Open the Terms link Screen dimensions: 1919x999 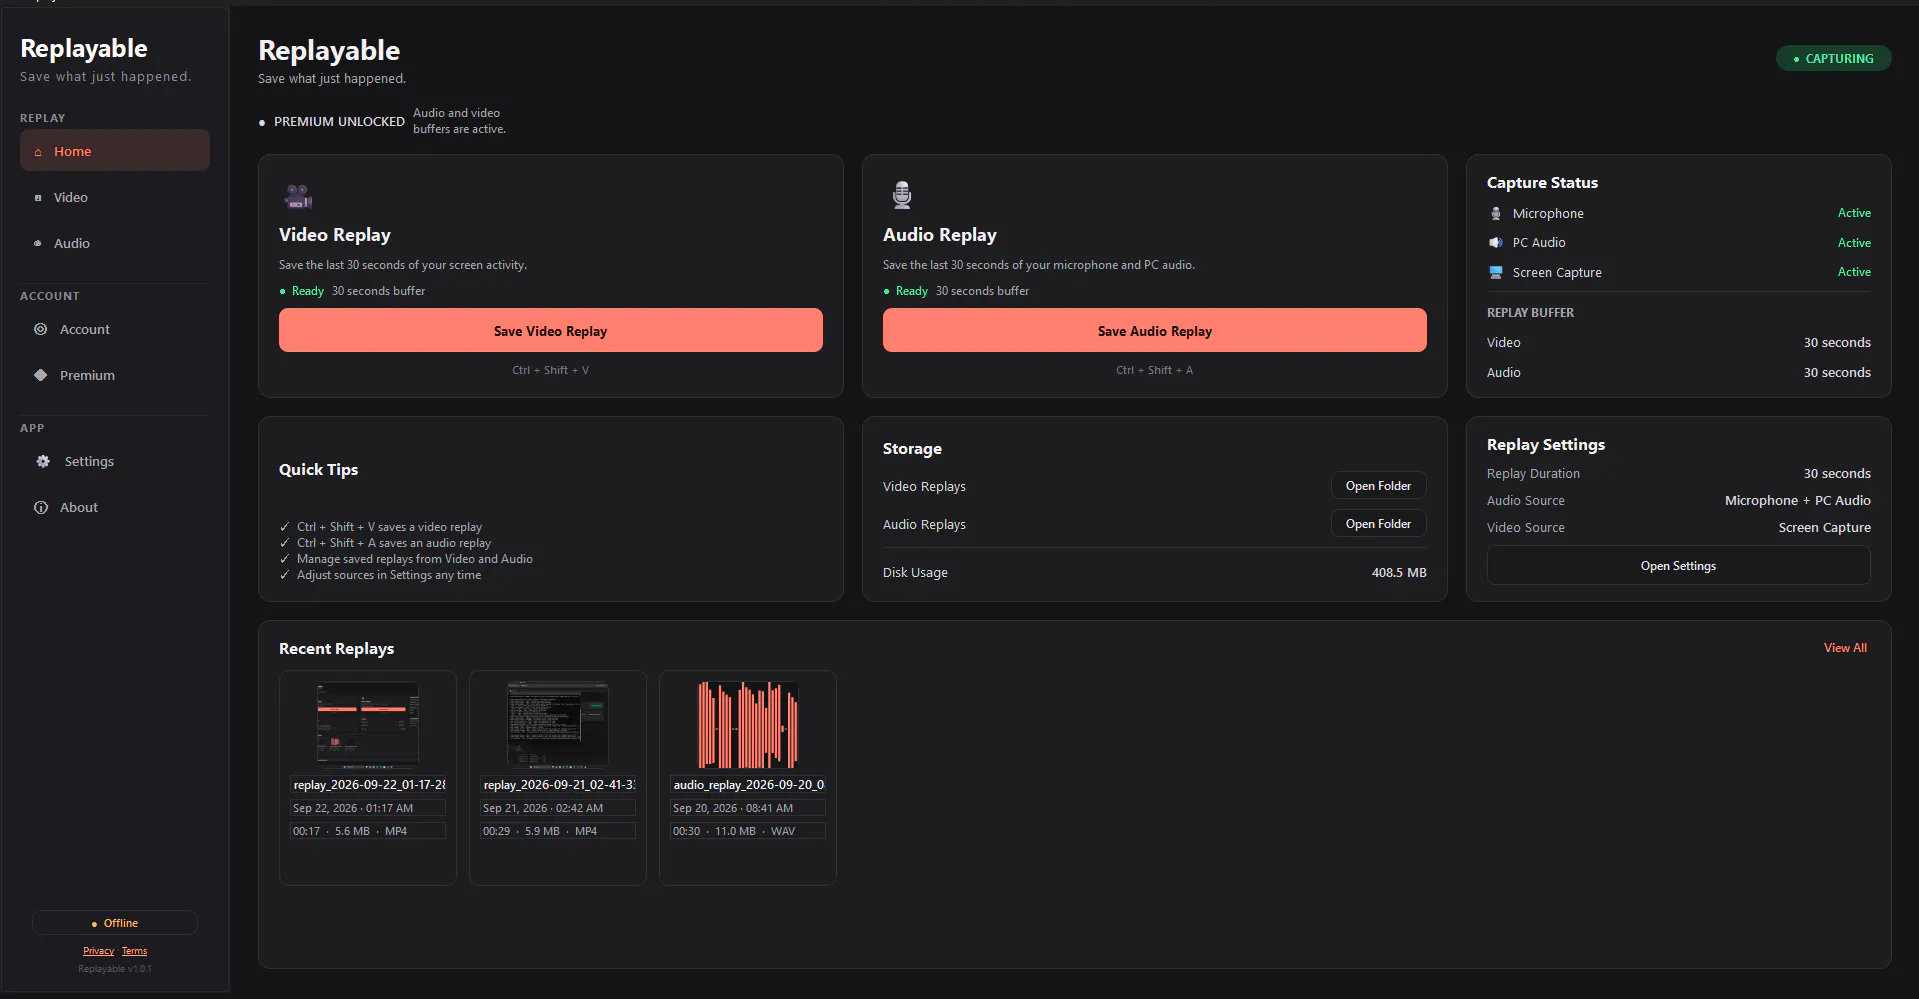(x=134, y=951)
